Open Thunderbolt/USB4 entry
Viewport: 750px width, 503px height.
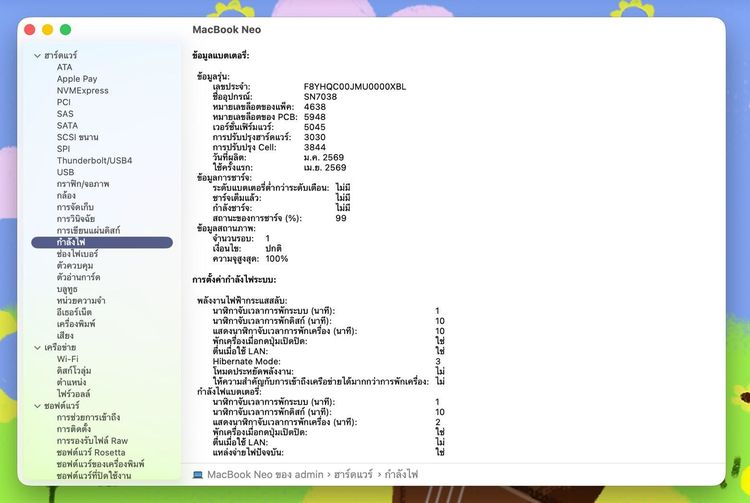click(94, 161)
